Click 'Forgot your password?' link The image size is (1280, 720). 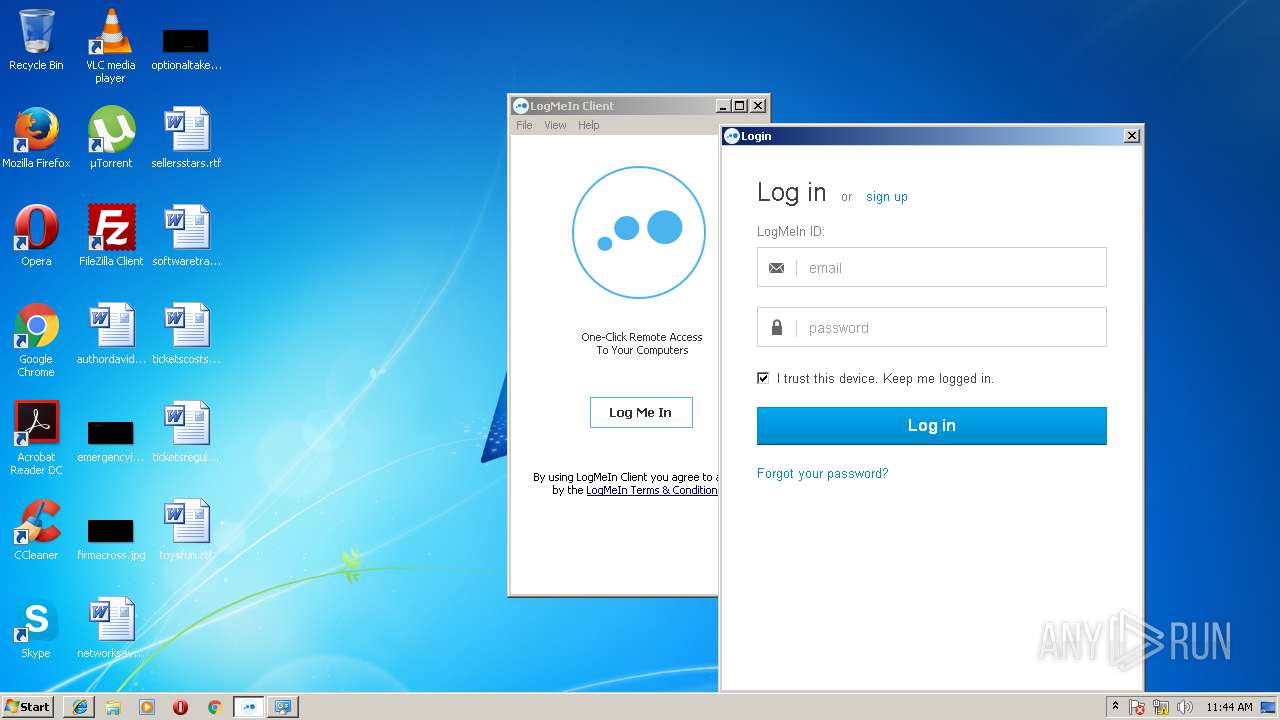tap(823, 473)
